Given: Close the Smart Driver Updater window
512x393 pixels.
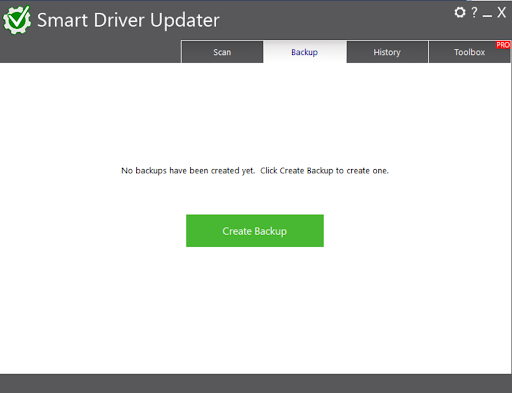Looking at the screenshot, I should click(501, 13).
